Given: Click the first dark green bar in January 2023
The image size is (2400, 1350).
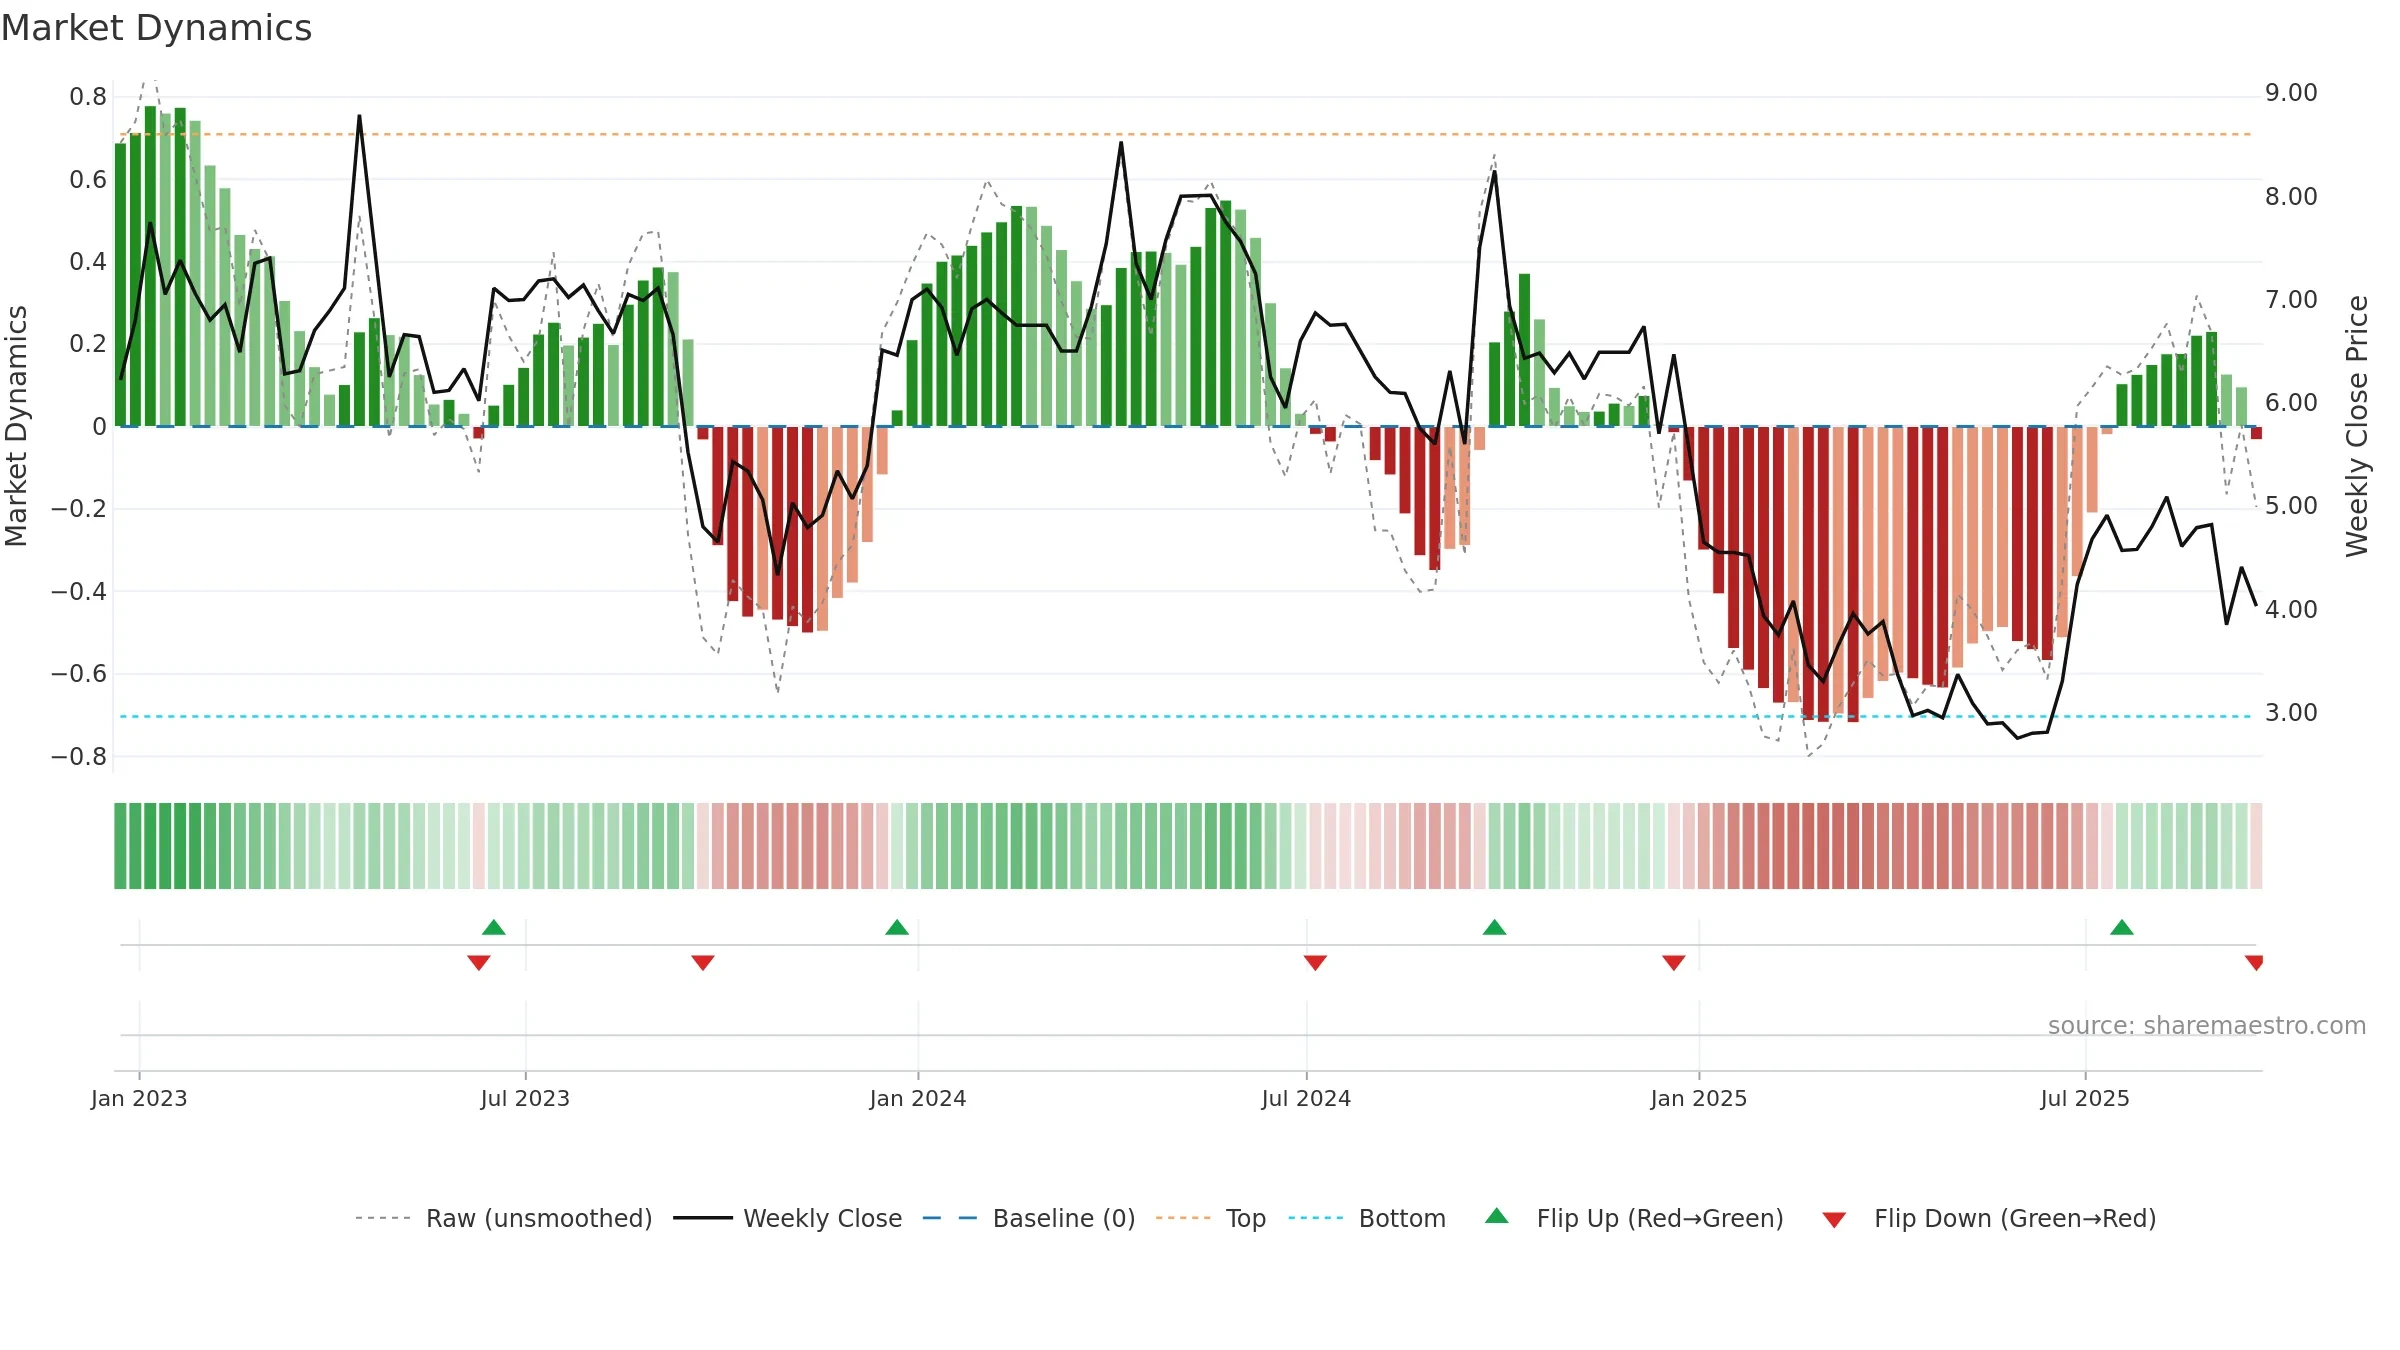Looking at the screenshot, I should pos(120,285).
